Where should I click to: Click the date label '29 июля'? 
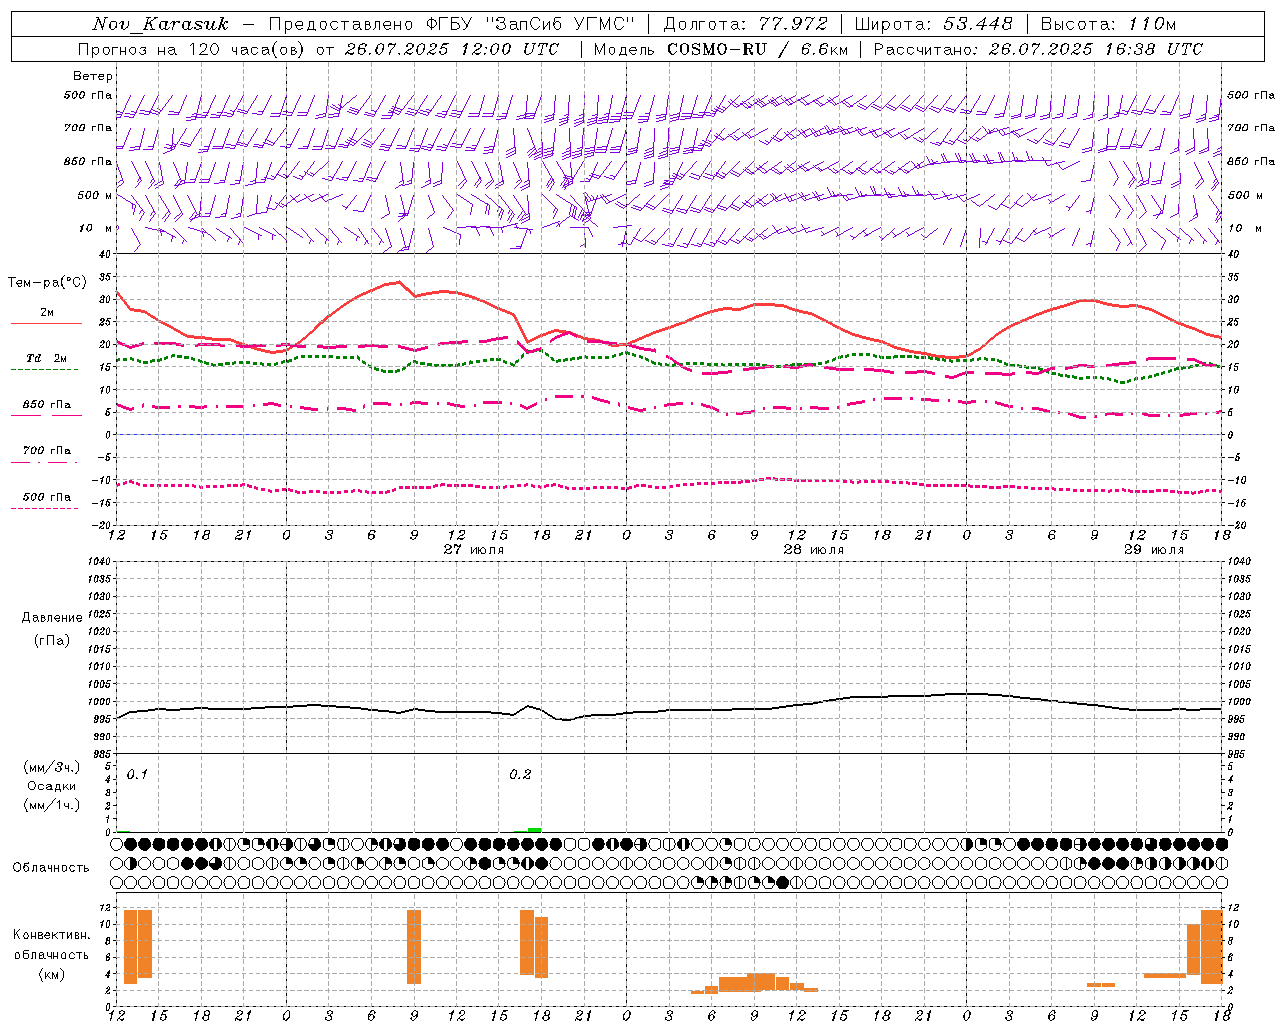[x=1153, y=550]
